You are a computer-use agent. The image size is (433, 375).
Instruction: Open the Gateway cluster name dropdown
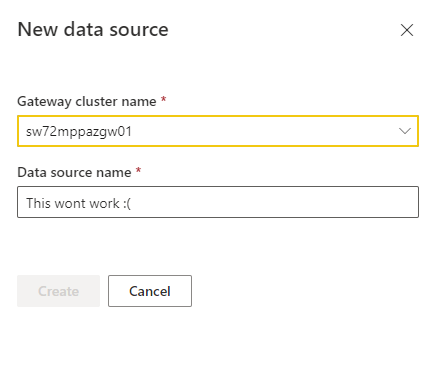218,131
